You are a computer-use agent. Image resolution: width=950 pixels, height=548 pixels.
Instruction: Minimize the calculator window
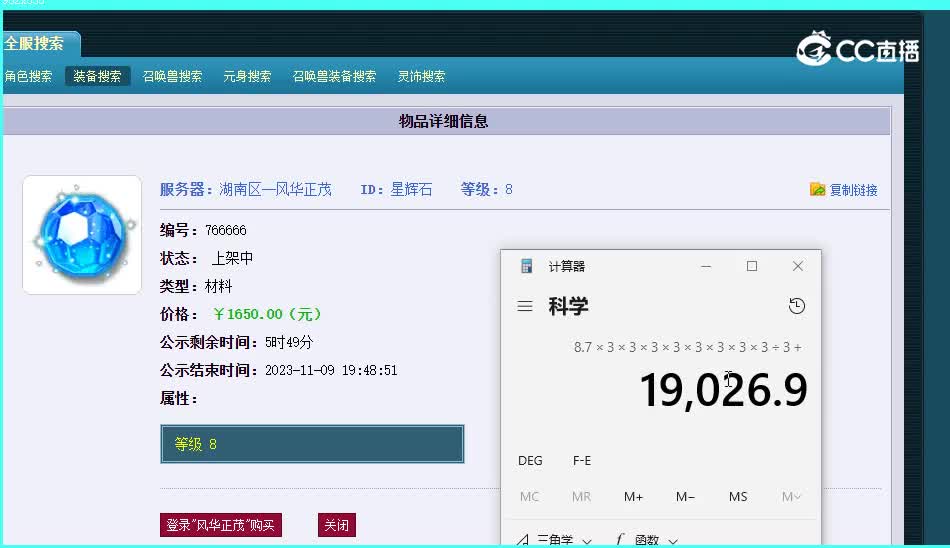pyautogui.click(x=706, y=266)
